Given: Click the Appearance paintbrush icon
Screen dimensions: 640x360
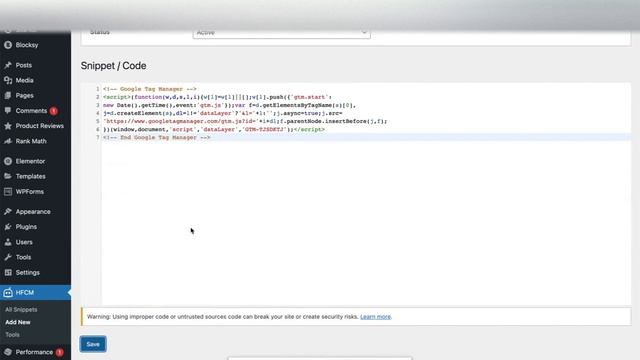Looking at the screenshot, I should pyautogui.click(x=8, y=211).
